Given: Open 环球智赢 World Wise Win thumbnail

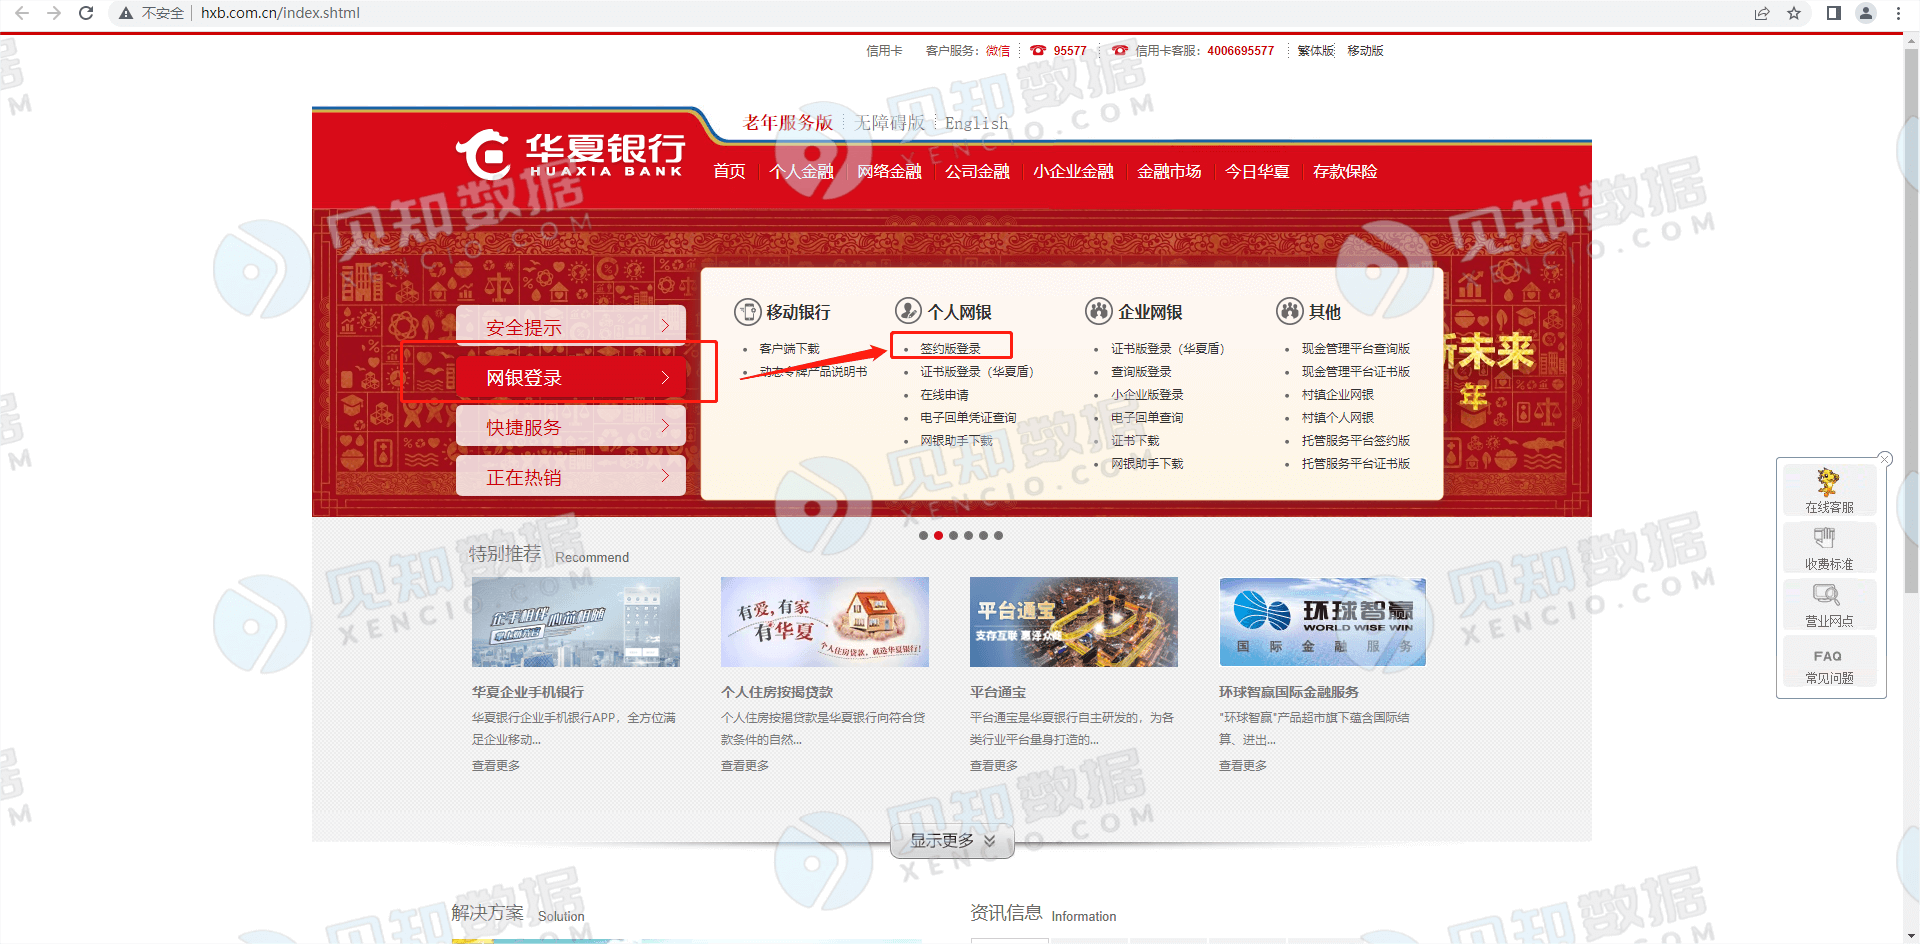Looking at the screenshot, I should point(1322,621).
